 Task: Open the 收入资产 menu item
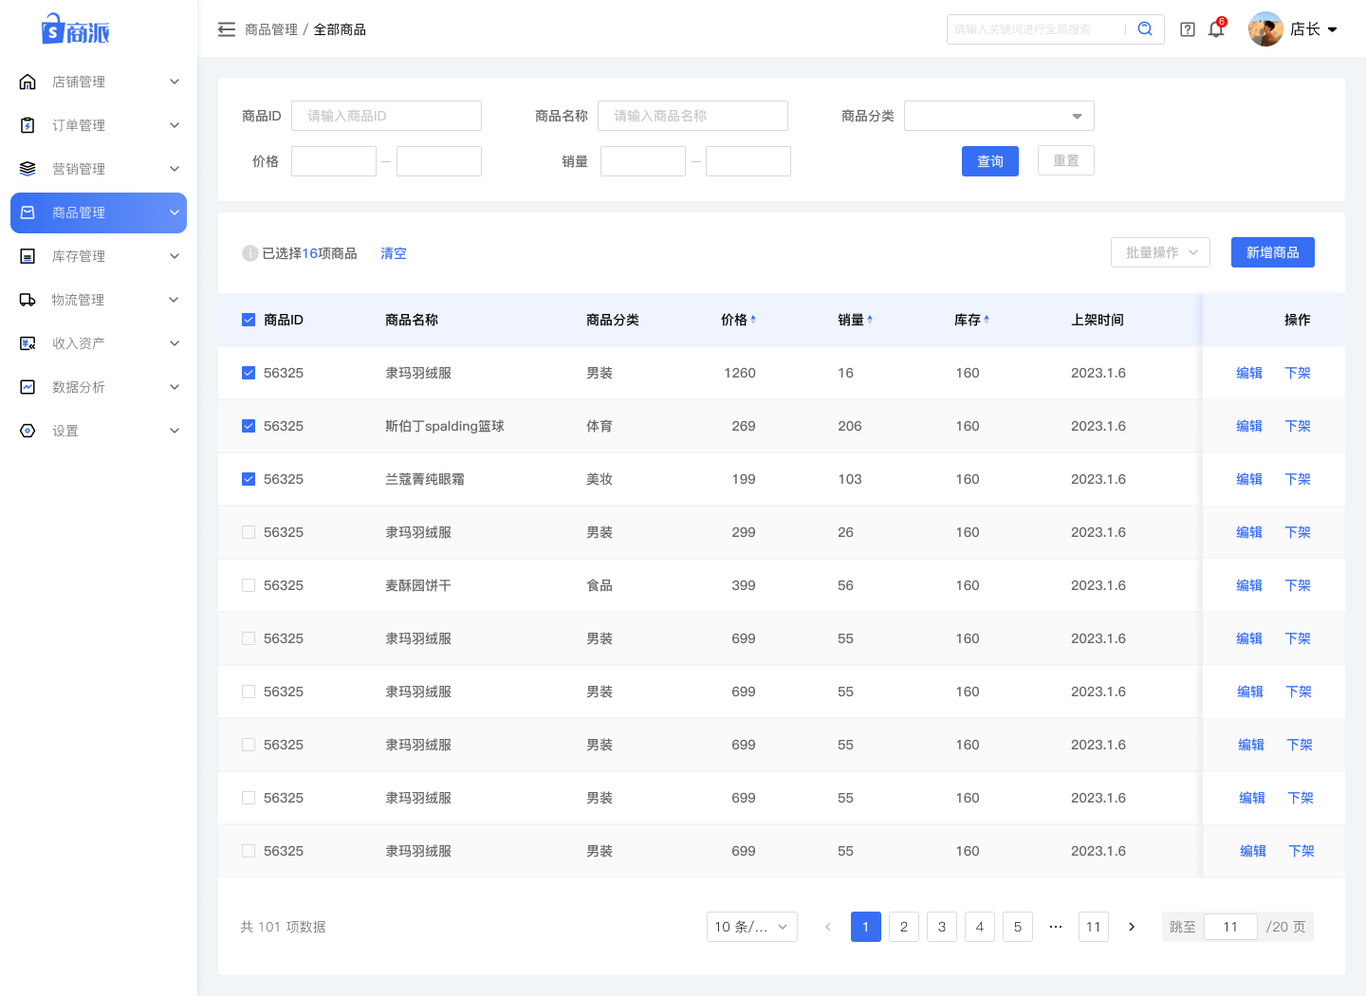[x=98, y=343]
